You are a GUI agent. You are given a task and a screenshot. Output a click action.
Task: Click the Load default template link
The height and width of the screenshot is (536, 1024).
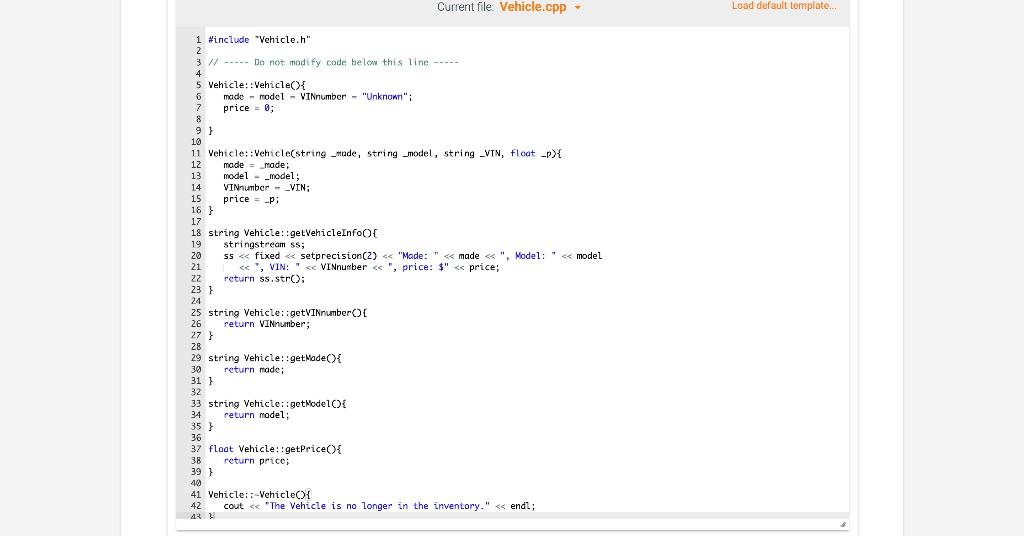(x=784, y=6)
